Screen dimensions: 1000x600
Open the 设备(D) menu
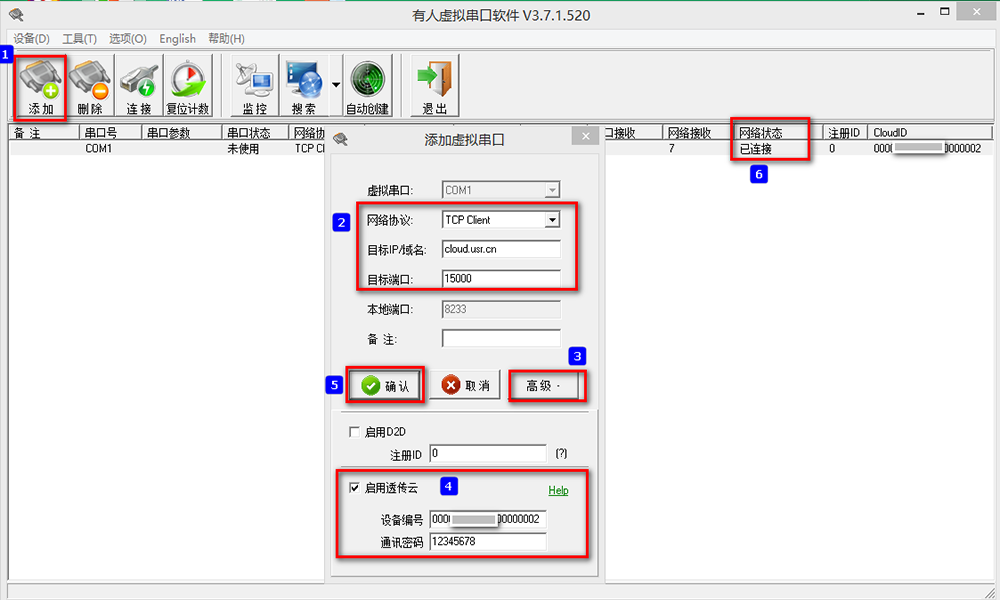(x=31, y=39)
